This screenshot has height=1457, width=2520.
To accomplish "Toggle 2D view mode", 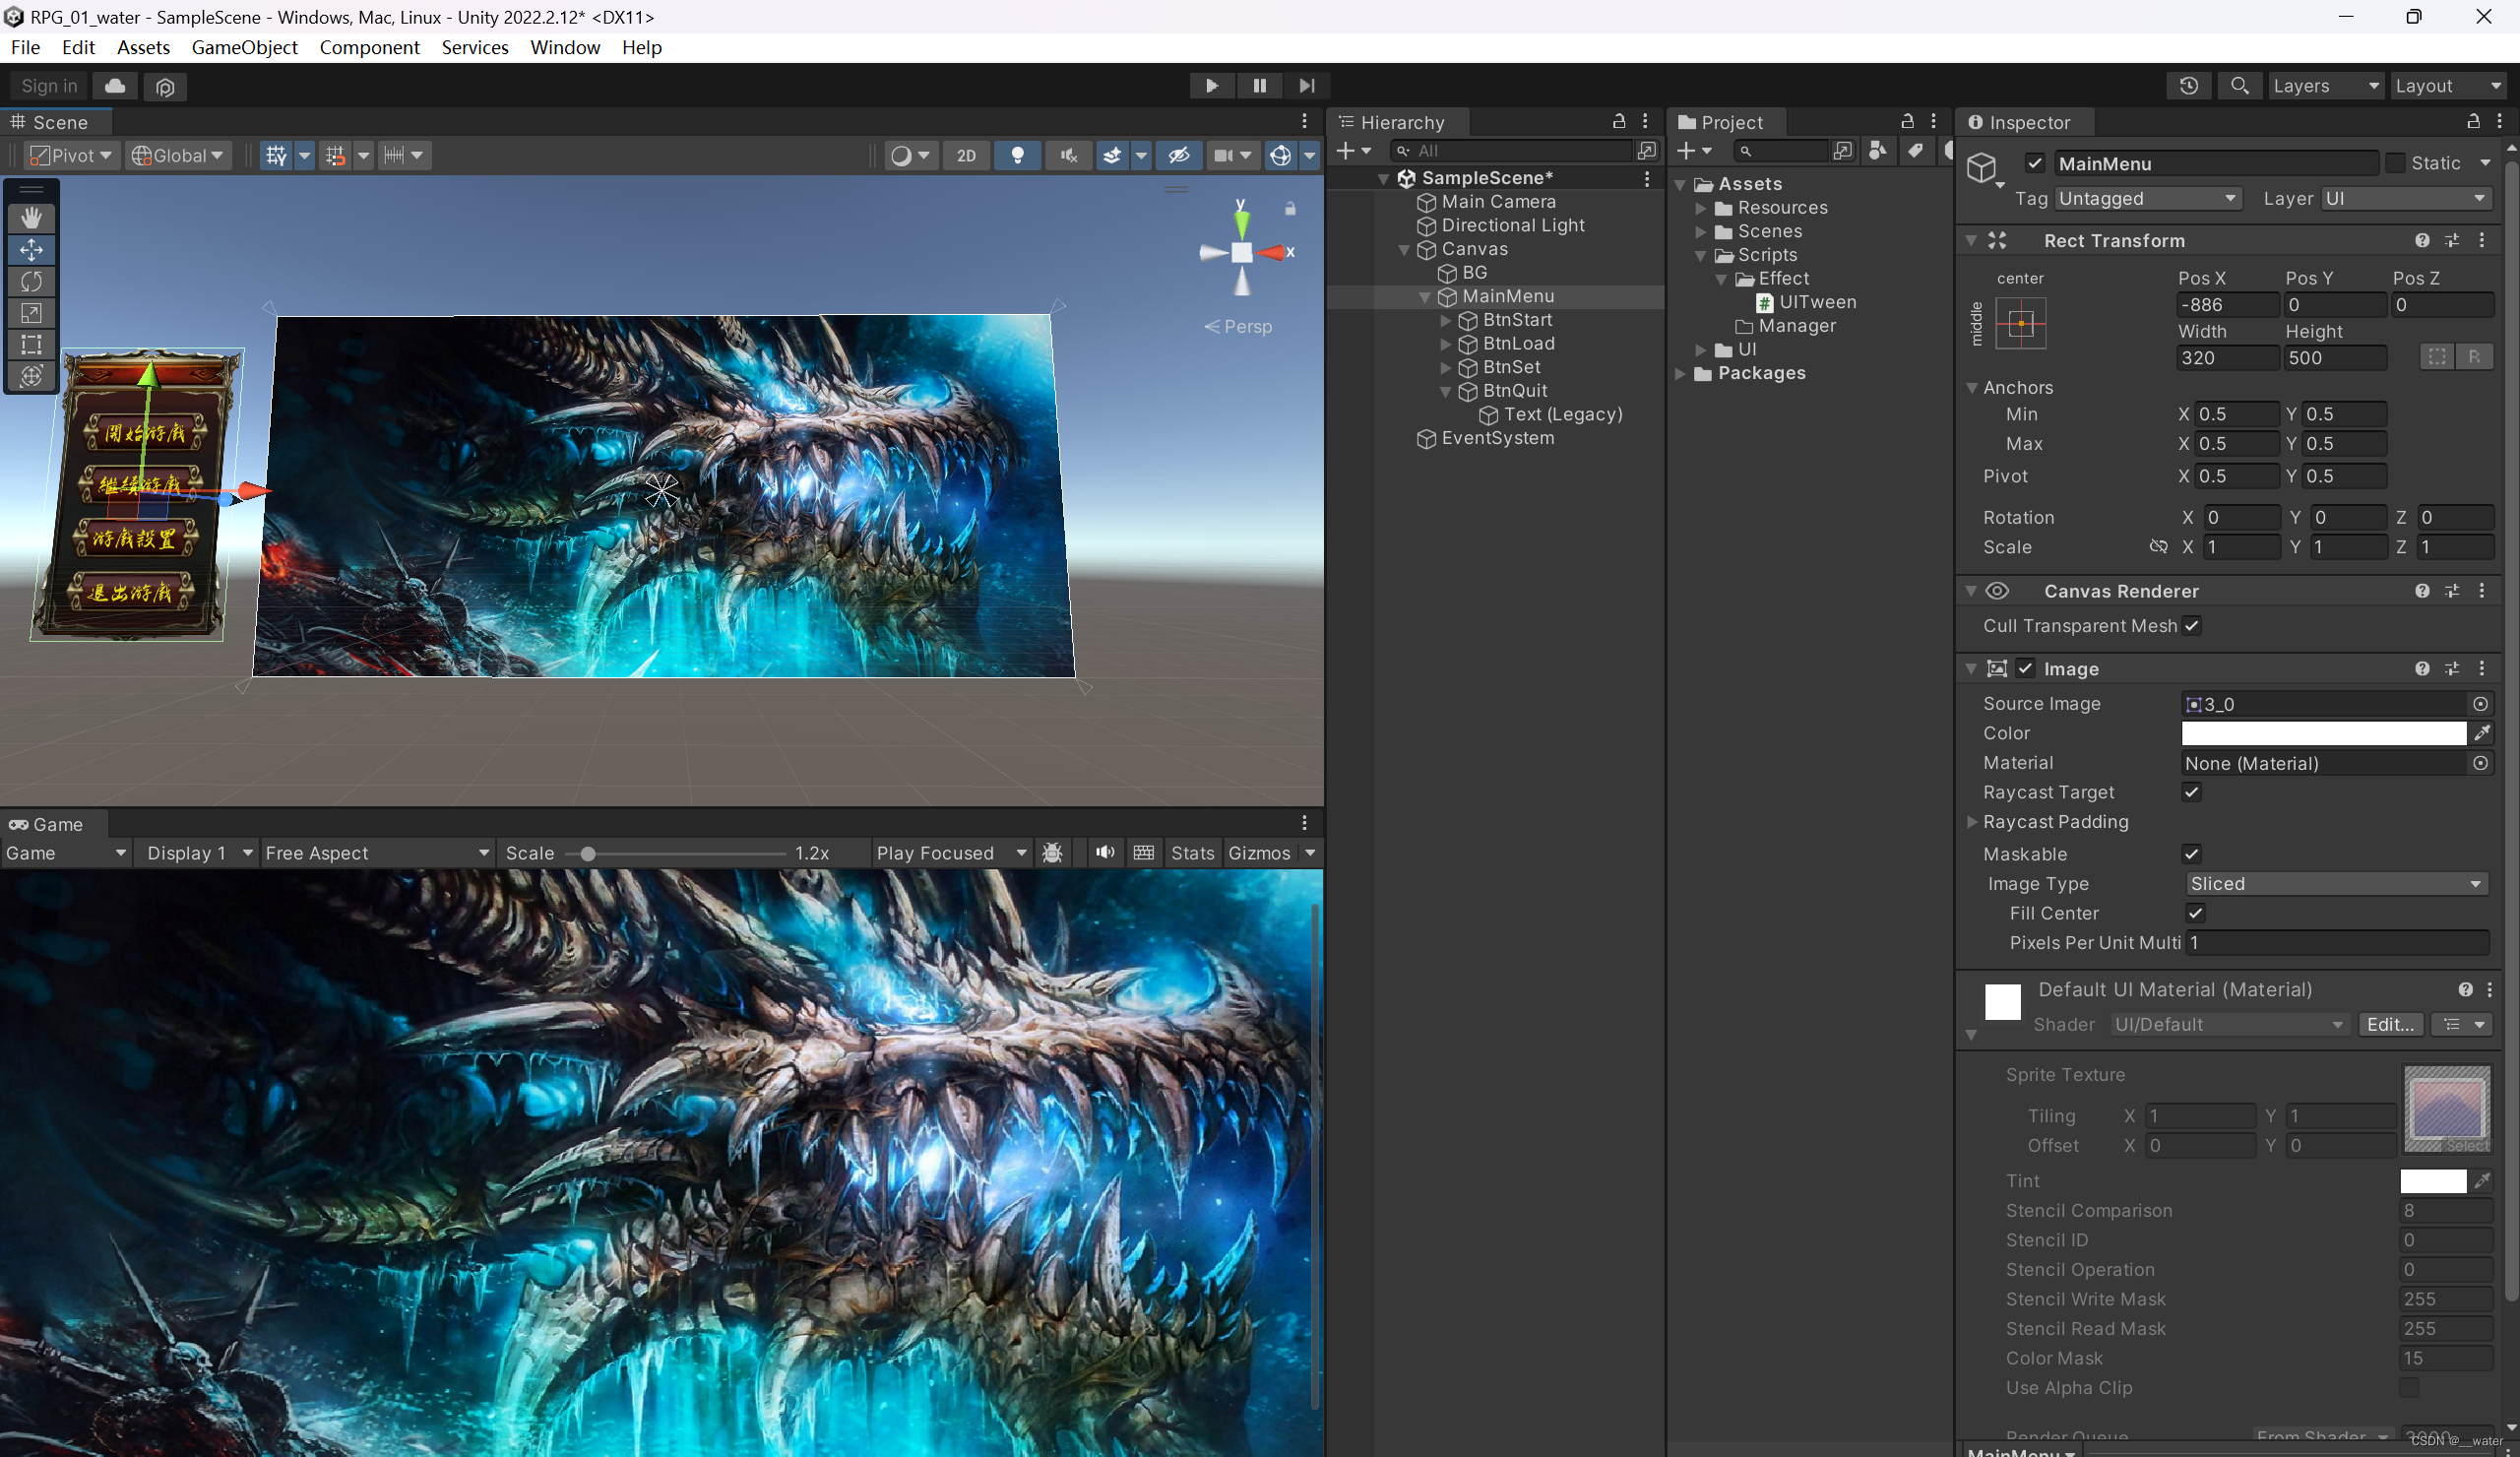I will [966, 155].
